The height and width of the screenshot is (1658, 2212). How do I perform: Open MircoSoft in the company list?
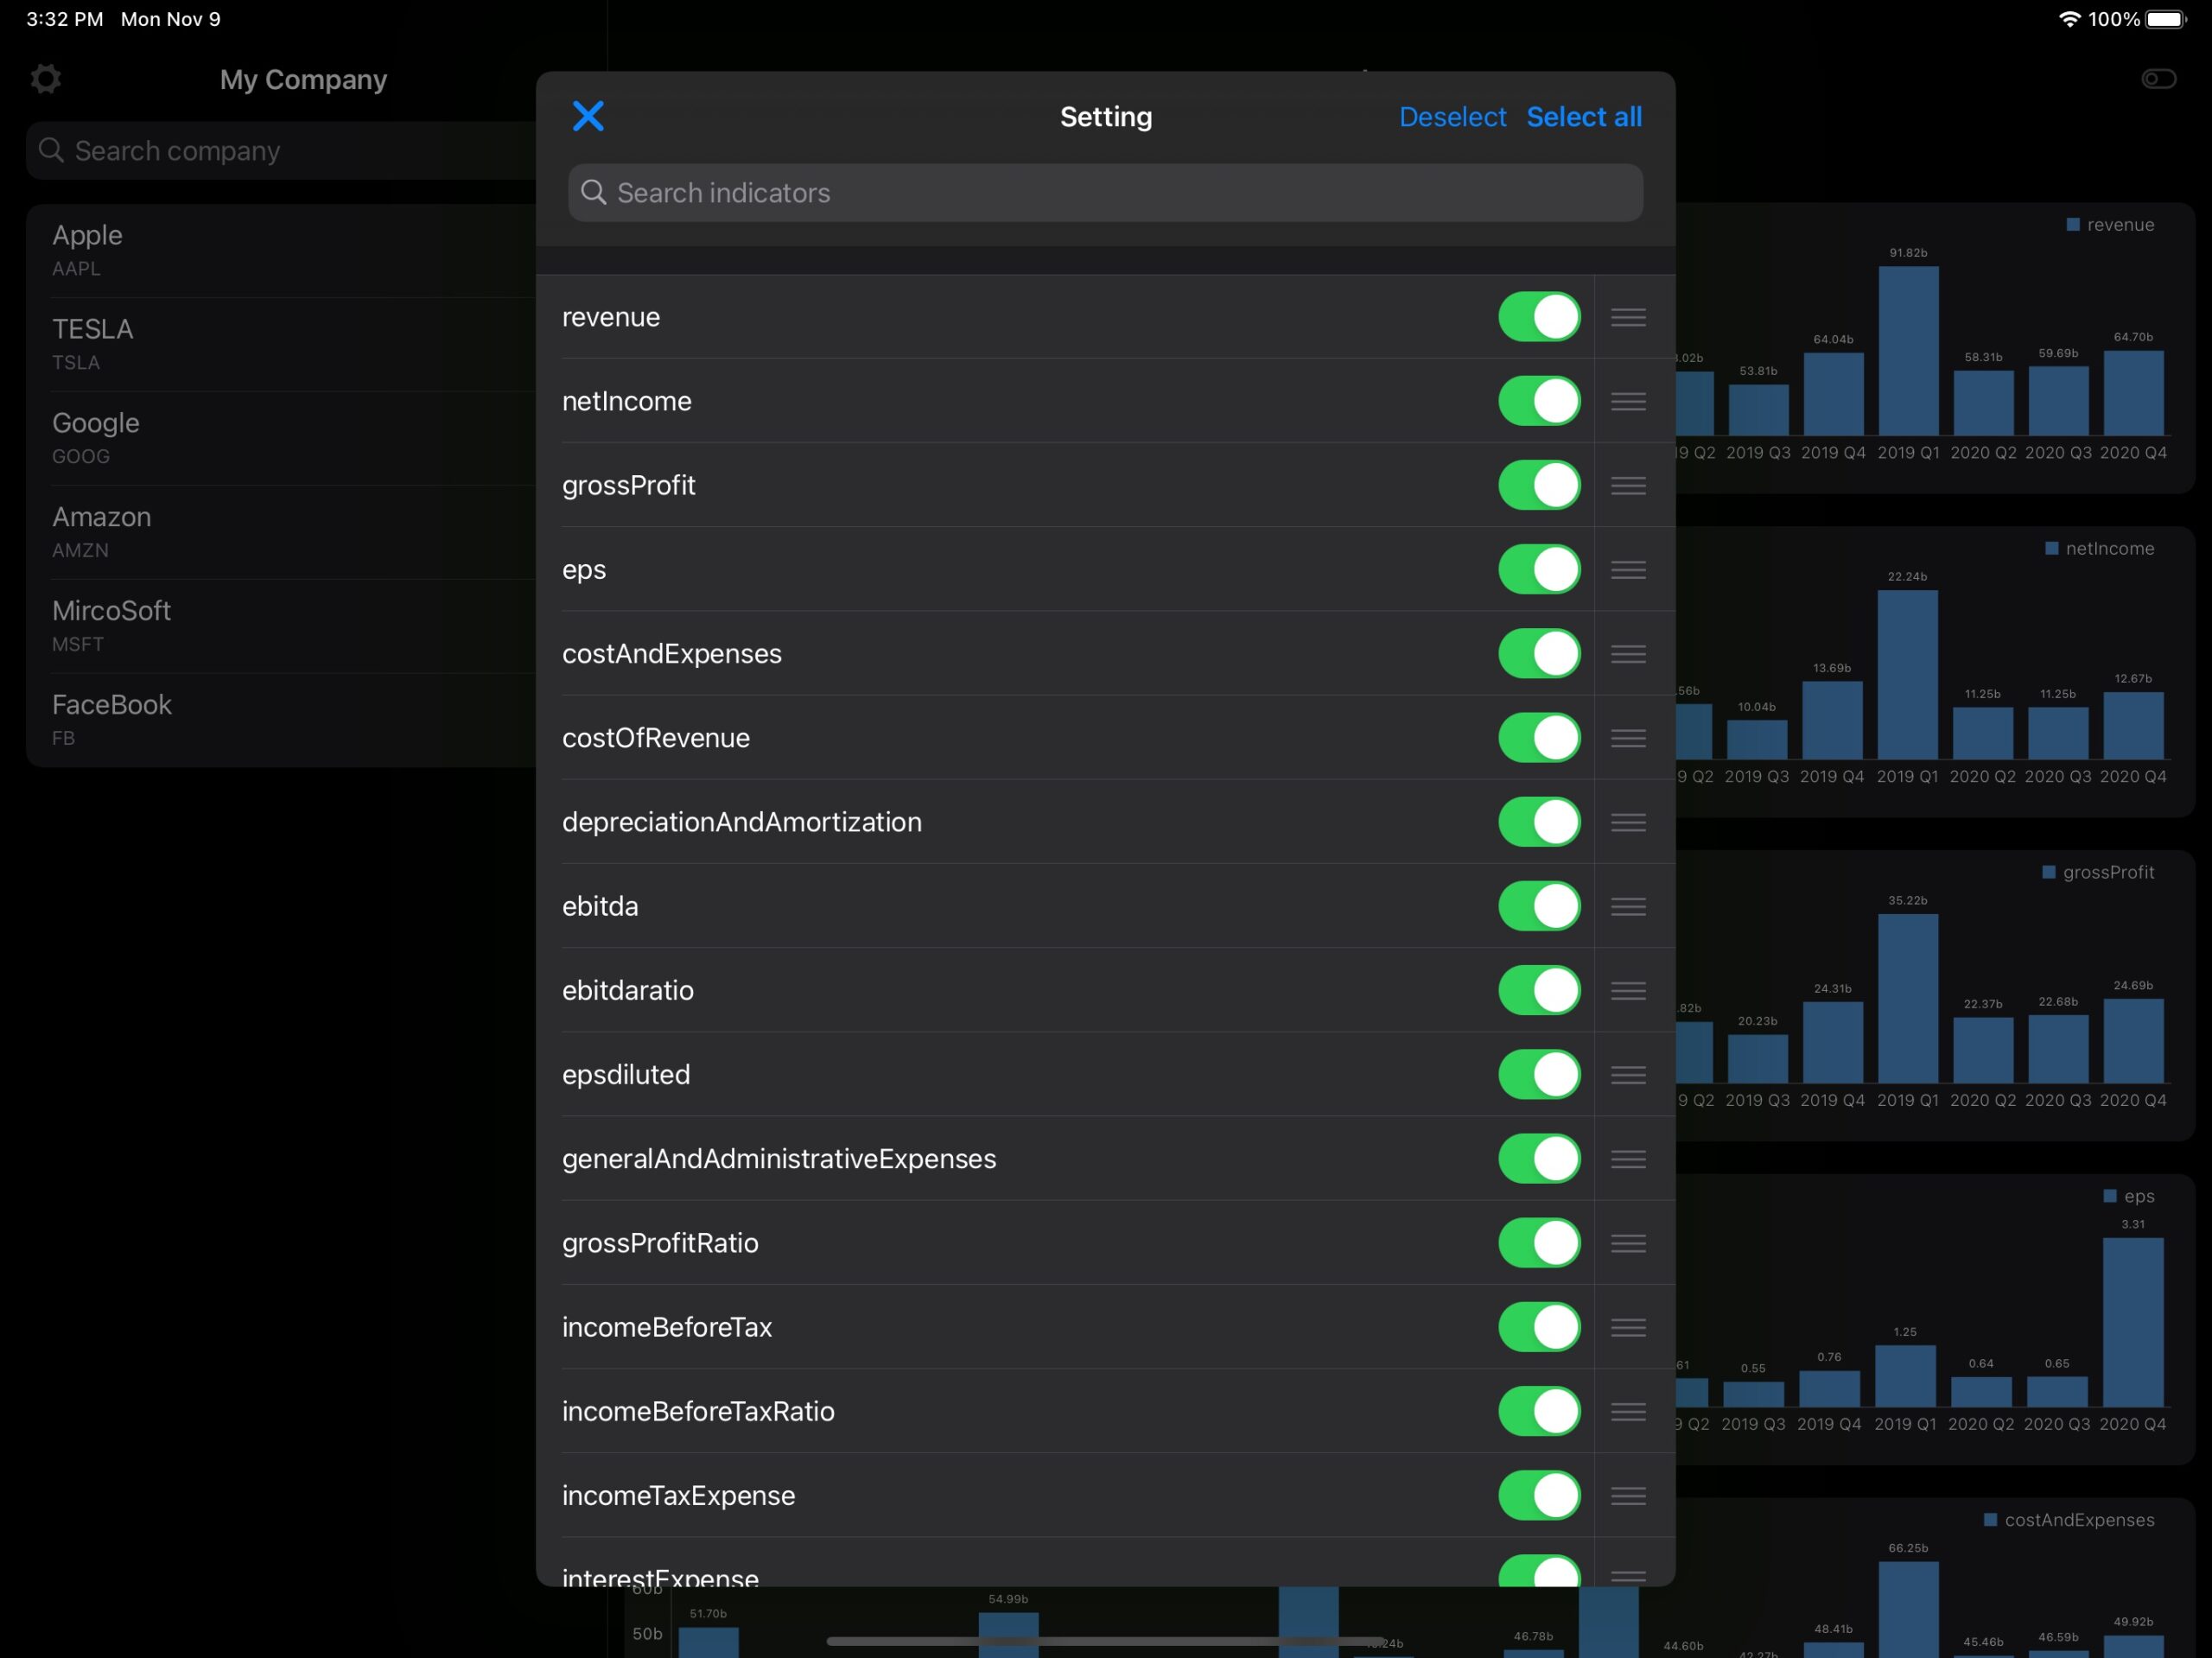(x=281, y=626)
